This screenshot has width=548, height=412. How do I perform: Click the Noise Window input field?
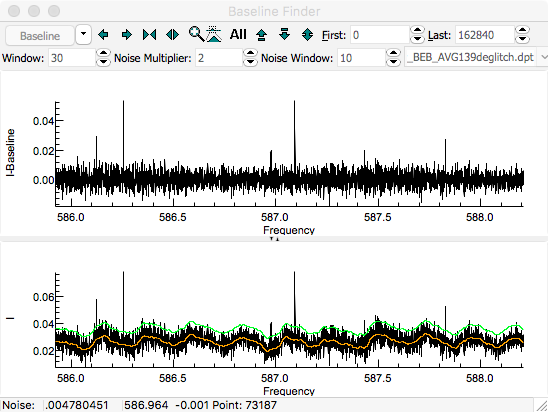point(362,58)
